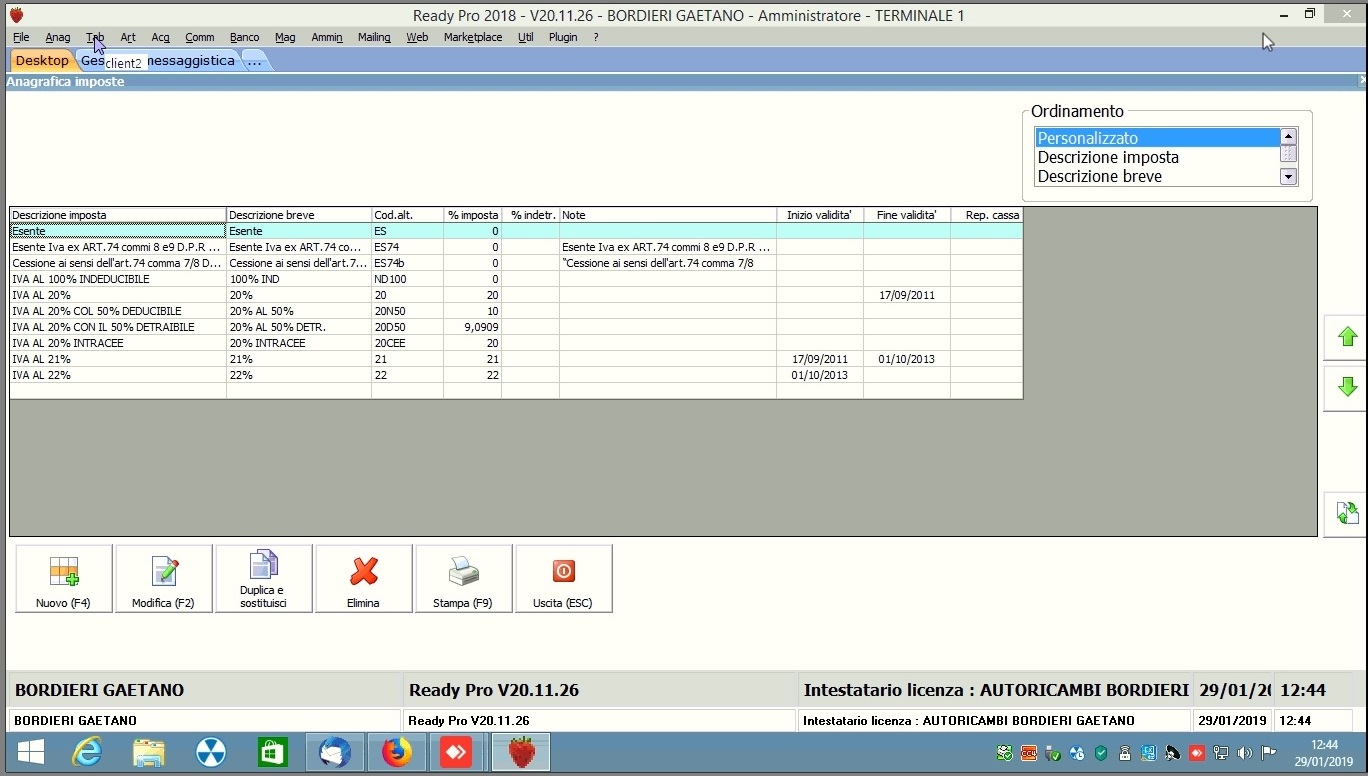Select the 'IVA AL 100% INDEDUCIBILE' row
Image resolution: width=1368 pixels, height=776 pixels.
[516, 279]
